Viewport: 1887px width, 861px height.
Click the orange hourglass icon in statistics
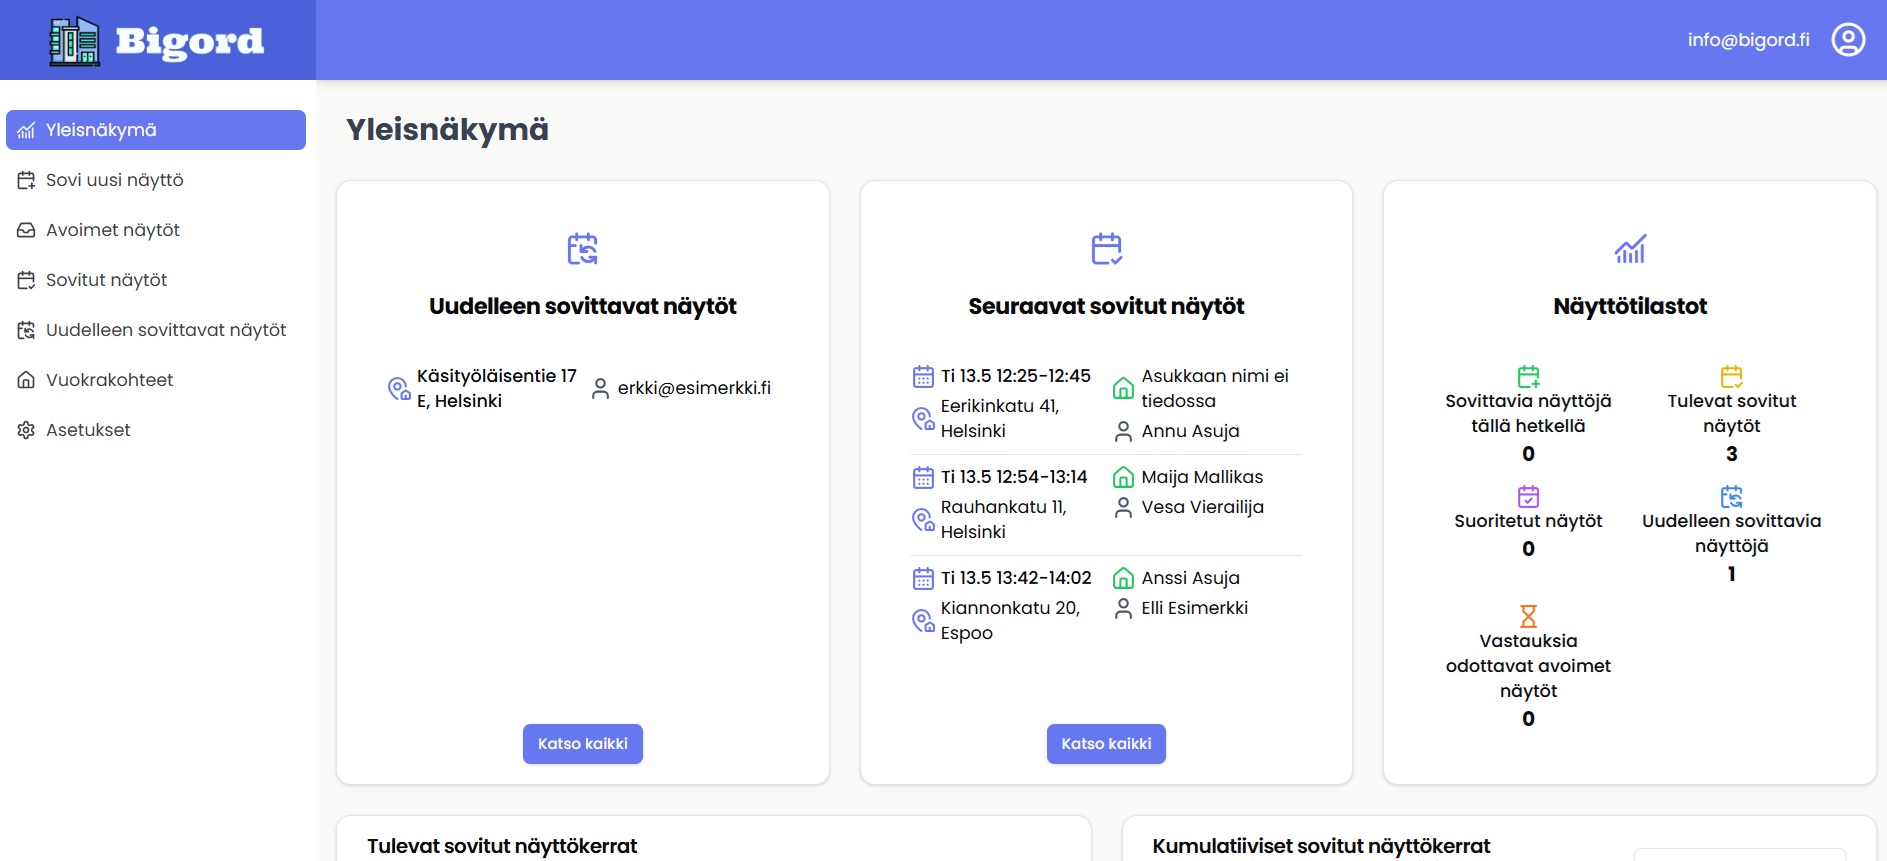pyautogui.click(x=1528, y=616)
